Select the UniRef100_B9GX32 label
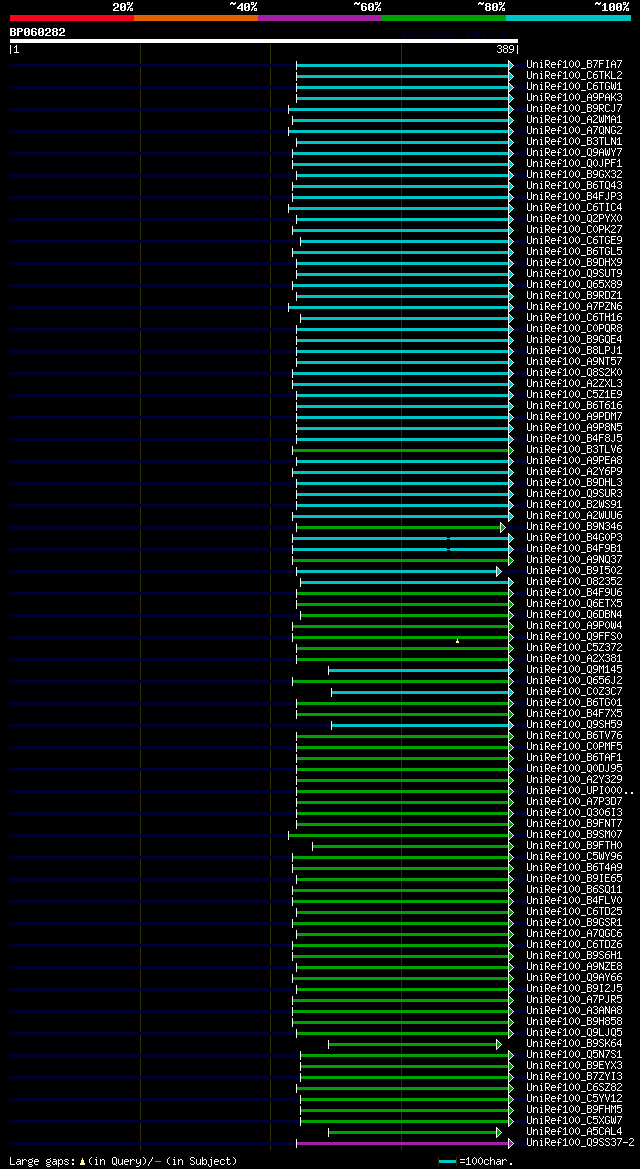This screenshot has width=640, height=1169. (x=574, y=174)
